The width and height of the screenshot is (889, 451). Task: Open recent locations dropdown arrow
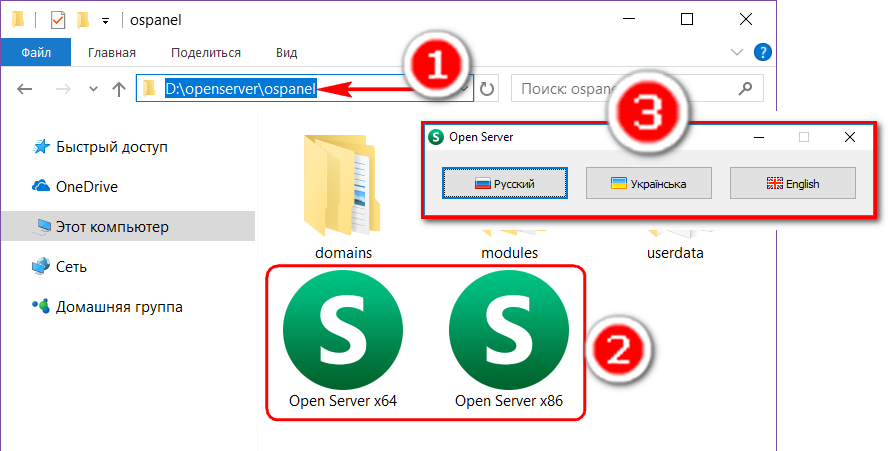coord(94,89)
